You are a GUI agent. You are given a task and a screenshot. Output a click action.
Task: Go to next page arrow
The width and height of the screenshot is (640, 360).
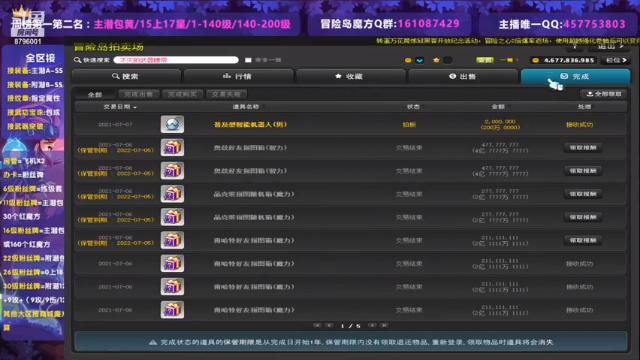pyautogui.click(x=372, y=325)
